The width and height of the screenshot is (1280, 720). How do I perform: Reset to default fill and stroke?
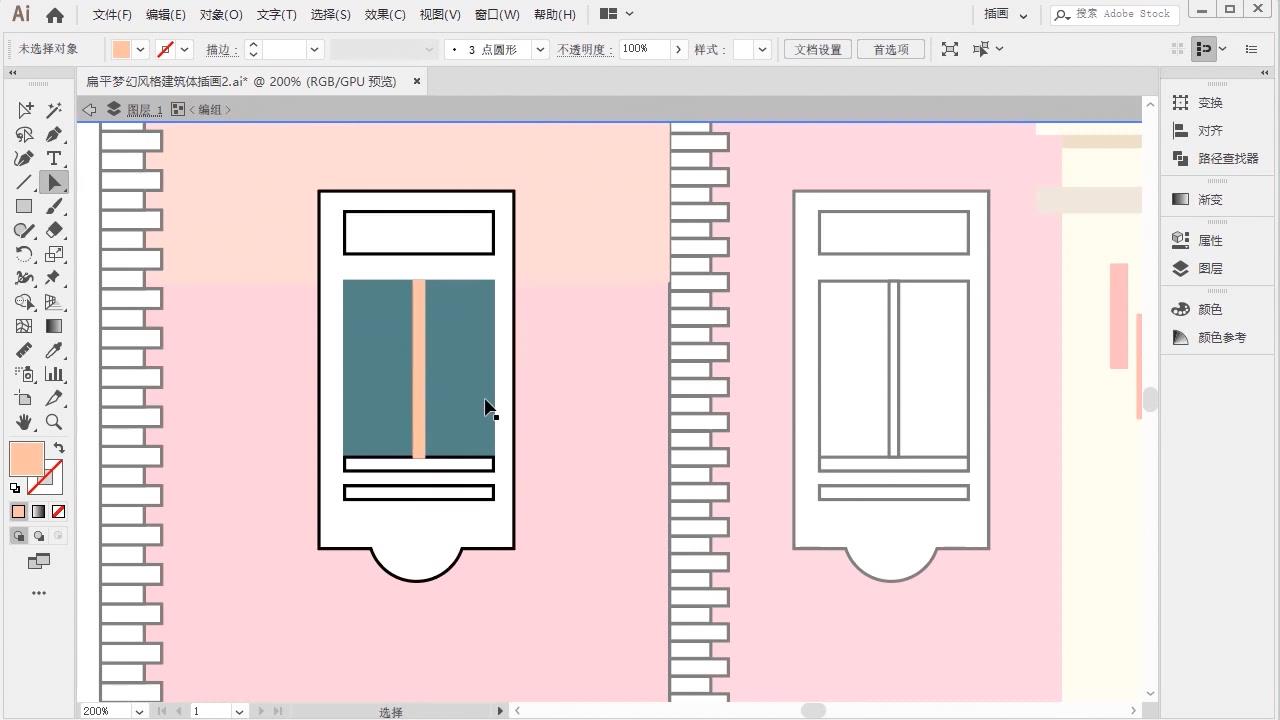[15, 488]
